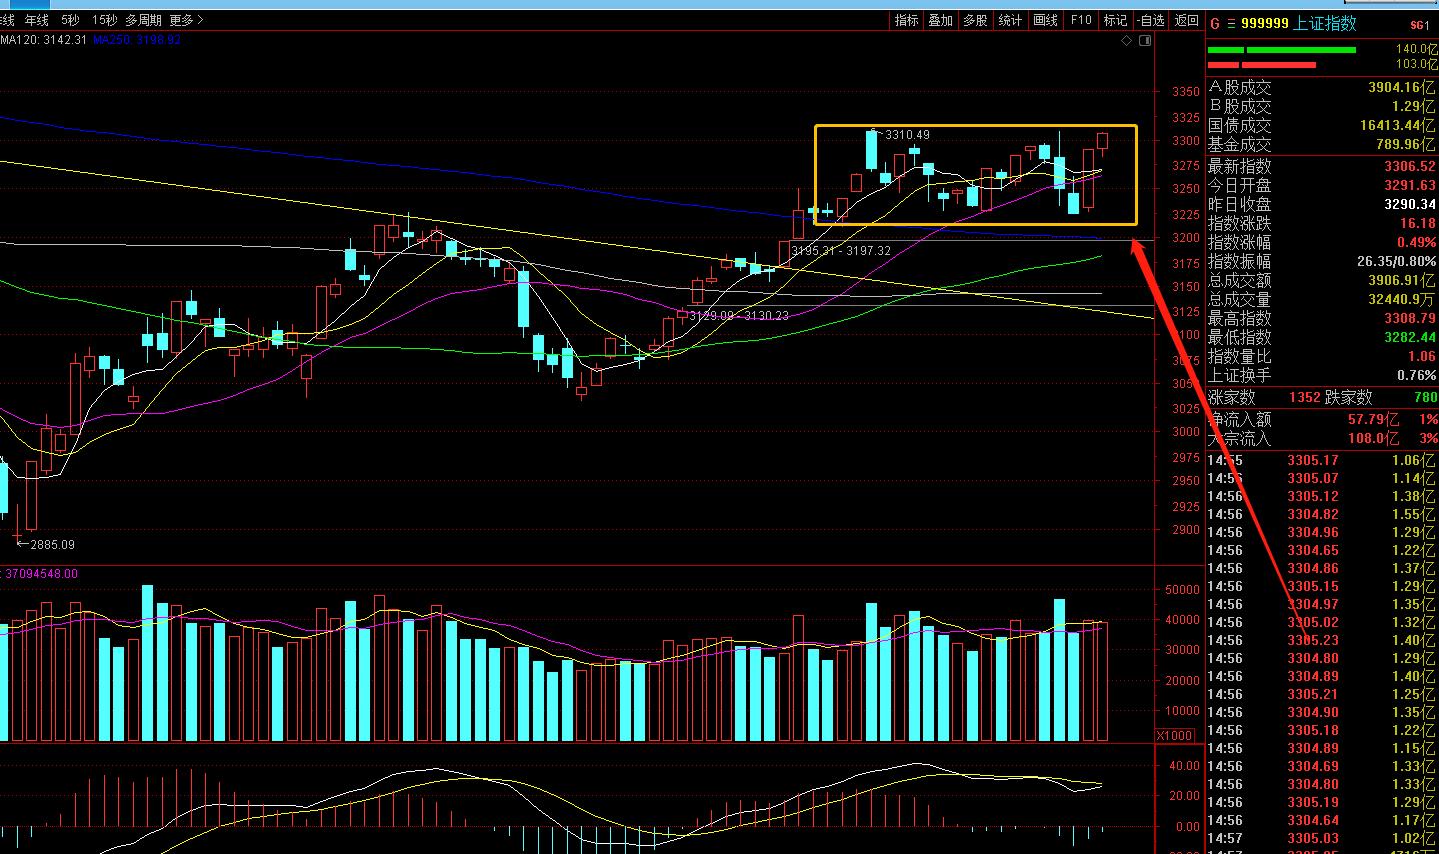Click the 统计 statistics button
The width and height of the screenshot is (1439, 854).
[x=1010, y=20]
